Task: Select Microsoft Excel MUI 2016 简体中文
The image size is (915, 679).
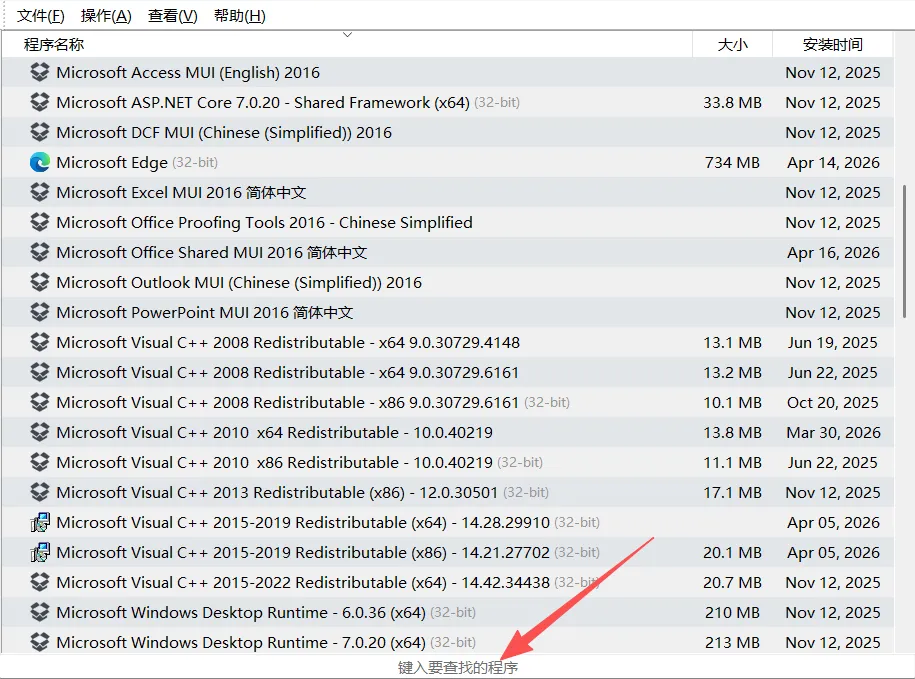Action: click(181, 192)
